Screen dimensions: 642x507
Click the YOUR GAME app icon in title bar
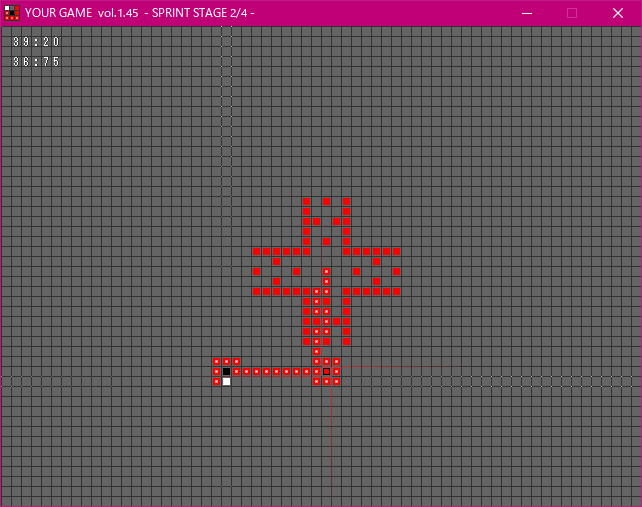tap(12, 13)
